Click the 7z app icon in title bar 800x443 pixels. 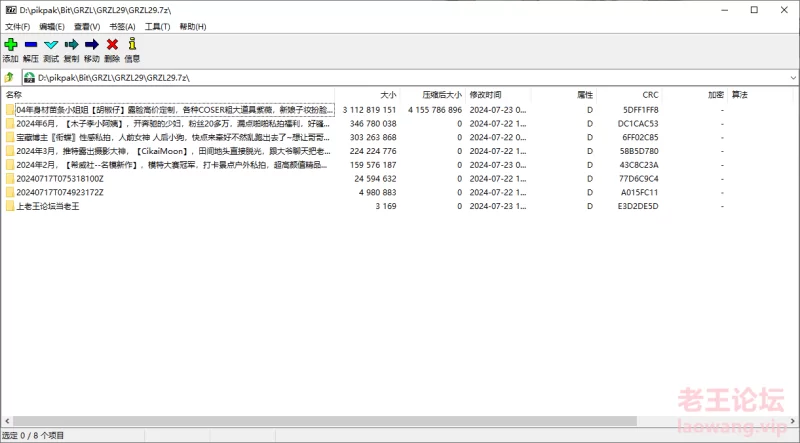point(11,10)
